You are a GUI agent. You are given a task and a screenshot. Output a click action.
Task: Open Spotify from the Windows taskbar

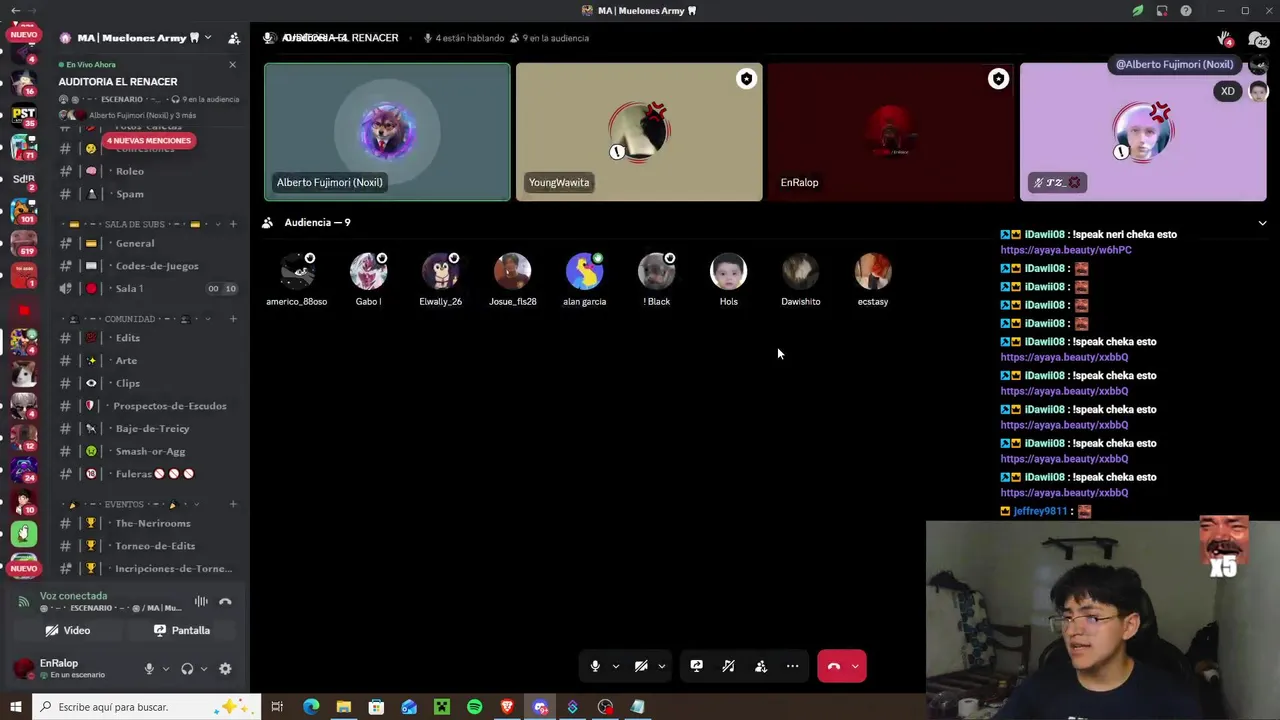tap(474, 707)
